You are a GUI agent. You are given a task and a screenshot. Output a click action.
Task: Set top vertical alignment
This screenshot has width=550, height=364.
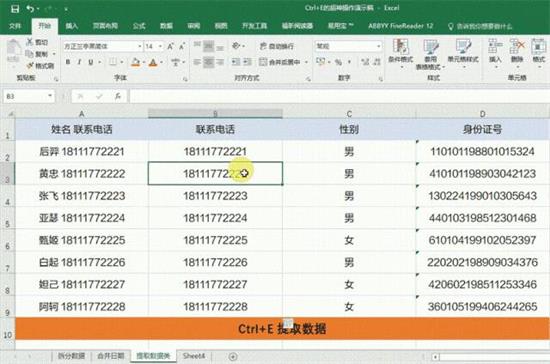(197, 45)
